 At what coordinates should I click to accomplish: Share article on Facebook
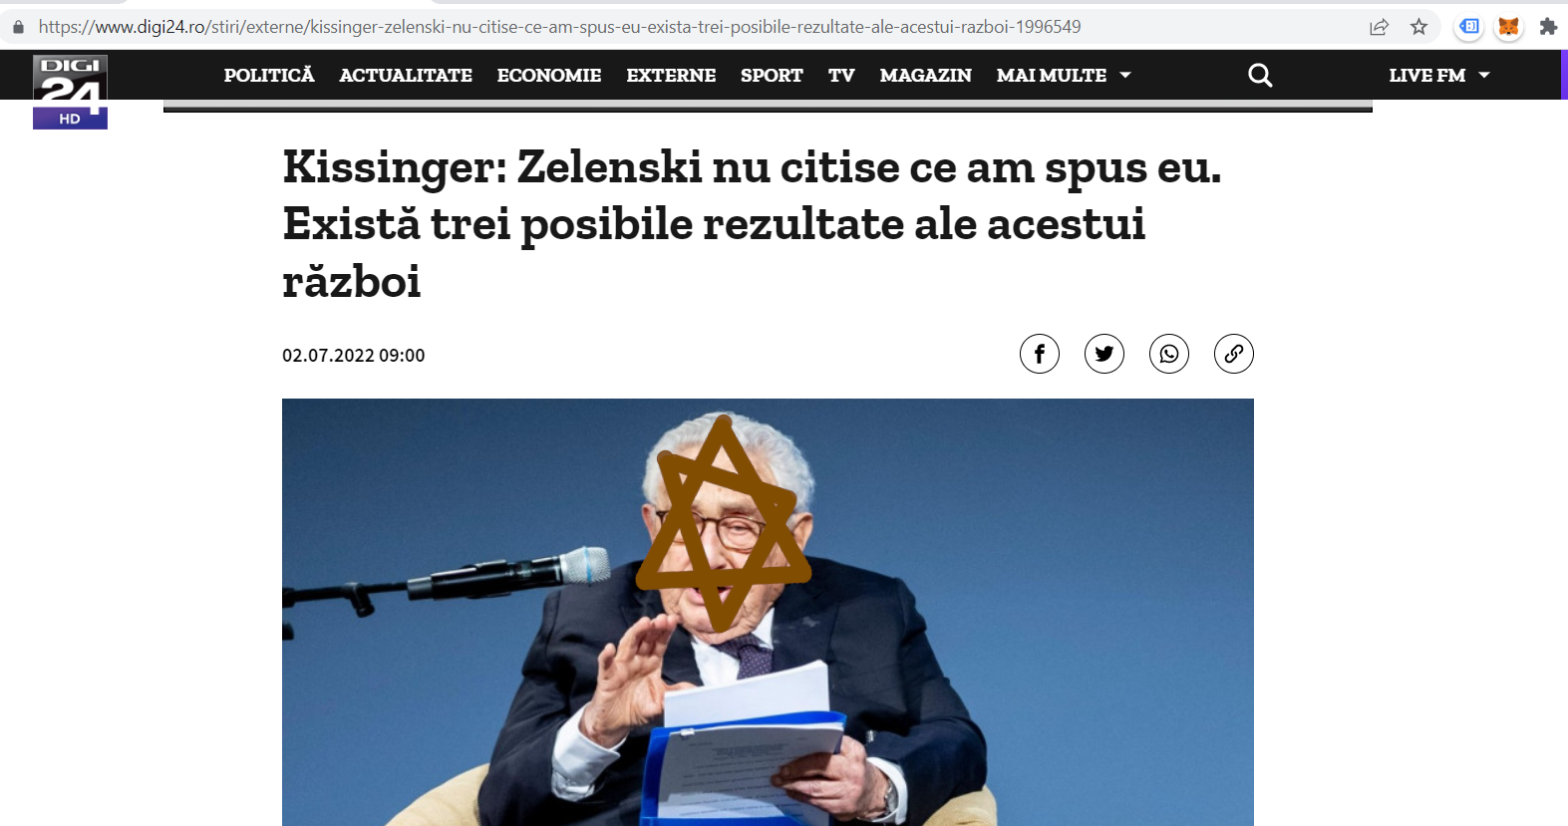click(x=1039, y=354)
